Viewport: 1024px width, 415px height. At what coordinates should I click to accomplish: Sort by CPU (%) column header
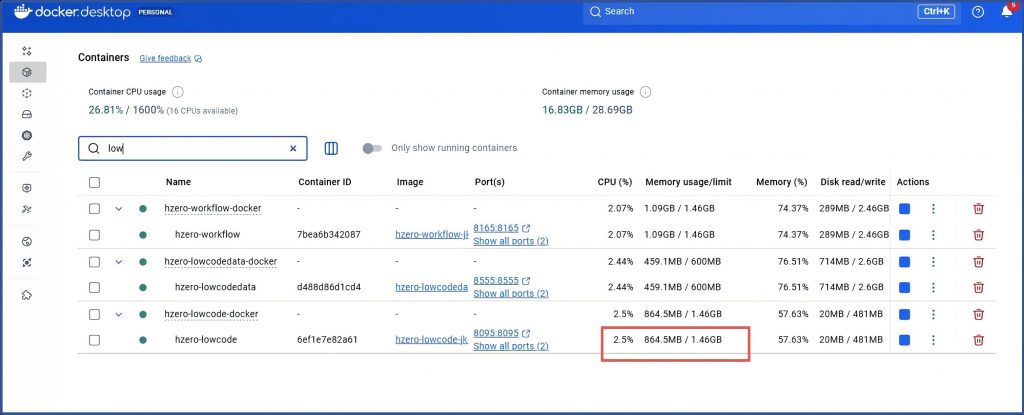(x=614, y=182)
